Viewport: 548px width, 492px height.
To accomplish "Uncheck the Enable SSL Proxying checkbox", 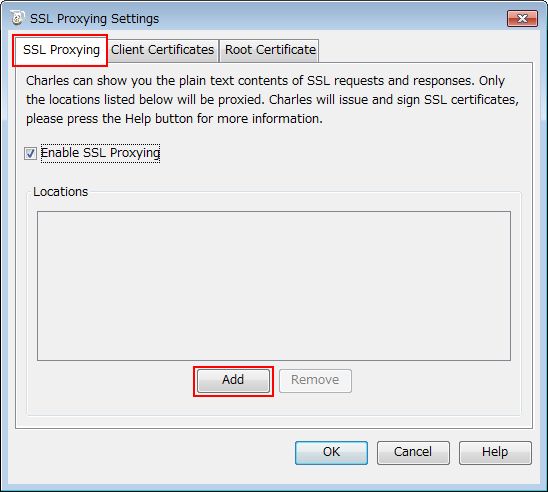I will (30, 153).
